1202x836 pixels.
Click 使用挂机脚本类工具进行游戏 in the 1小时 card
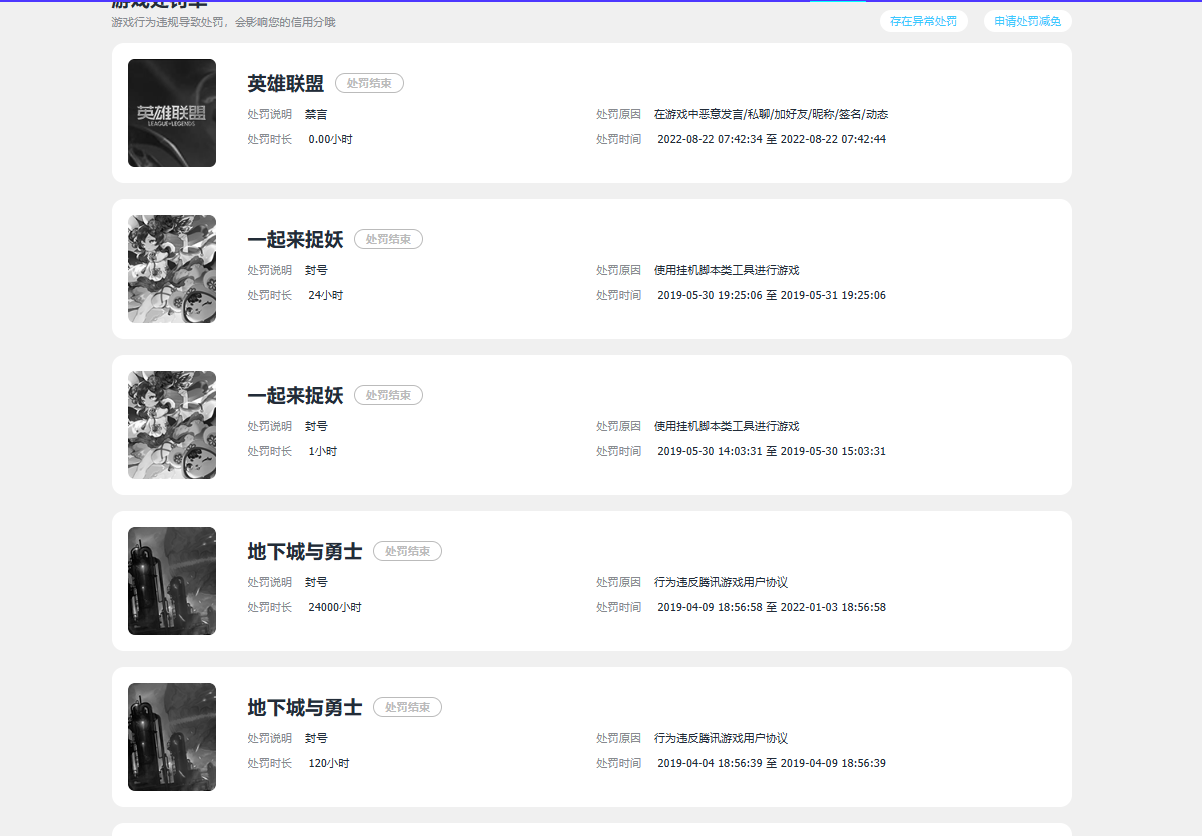click(x=726, y=426)
